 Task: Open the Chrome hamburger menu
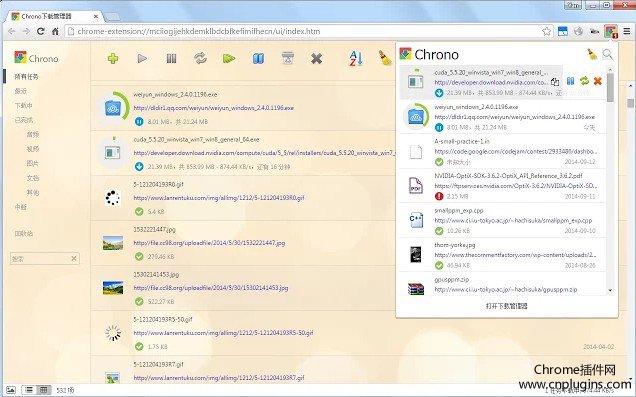point(627,31)
